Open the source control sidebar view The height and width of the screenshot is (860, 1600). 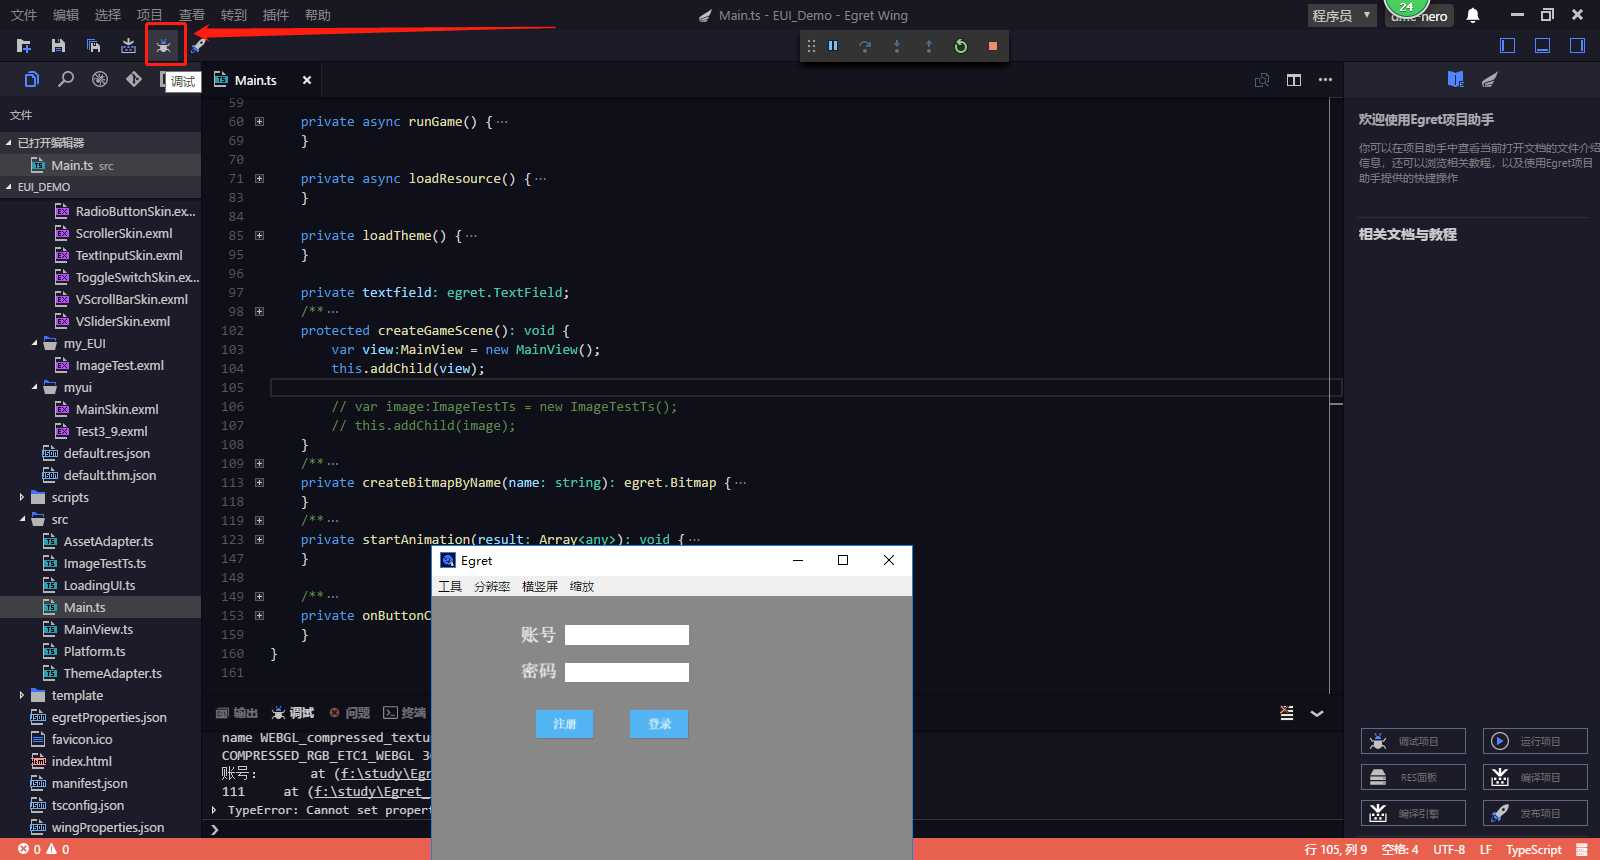point(134,79)
